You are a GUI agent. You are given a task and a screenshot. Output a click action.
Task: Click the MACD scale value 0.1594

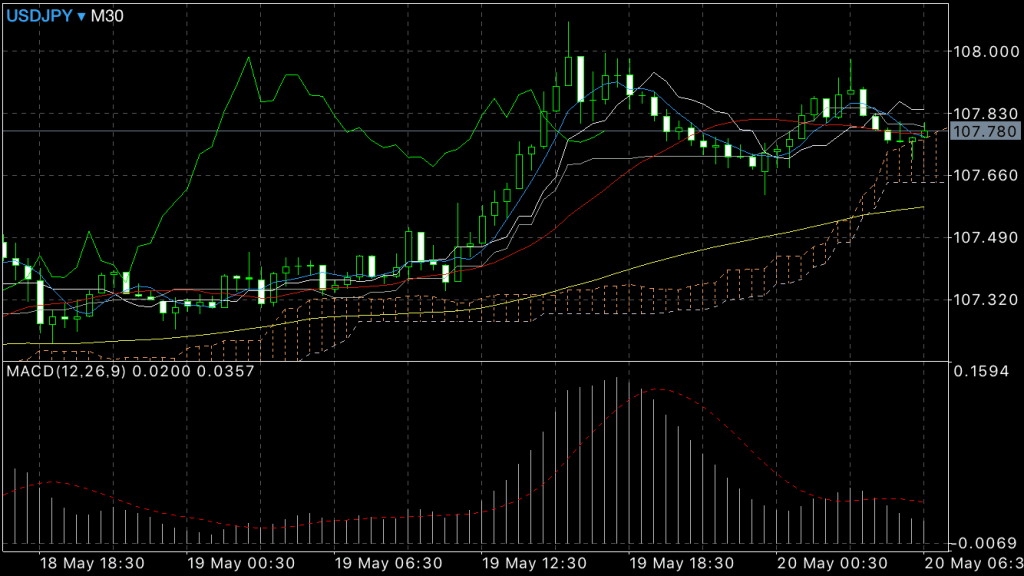(x=981, y=372)
